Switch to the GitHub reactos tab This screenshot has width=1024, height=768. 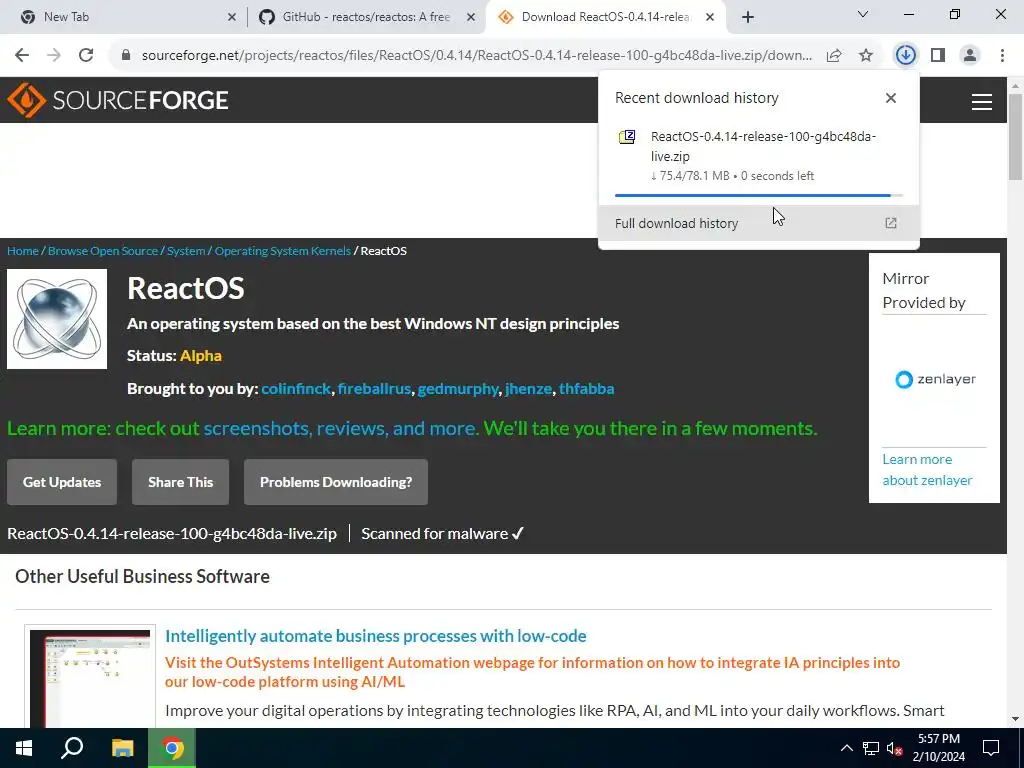coord(366,17)
